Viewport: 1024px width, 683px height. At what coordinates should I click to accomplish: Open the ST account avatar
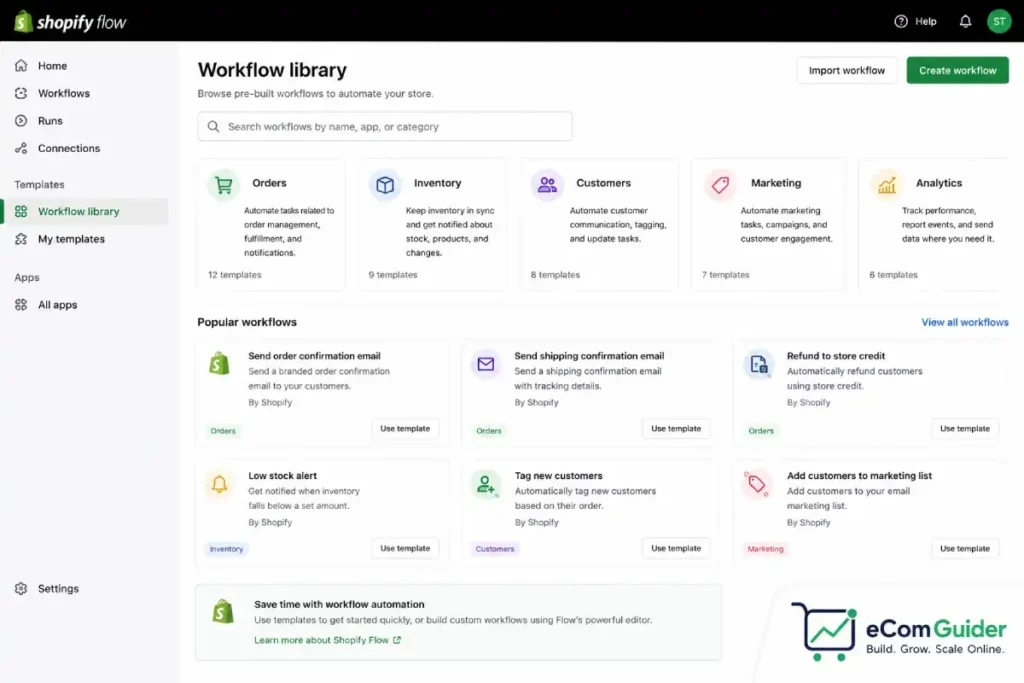[x=999, y=22]
